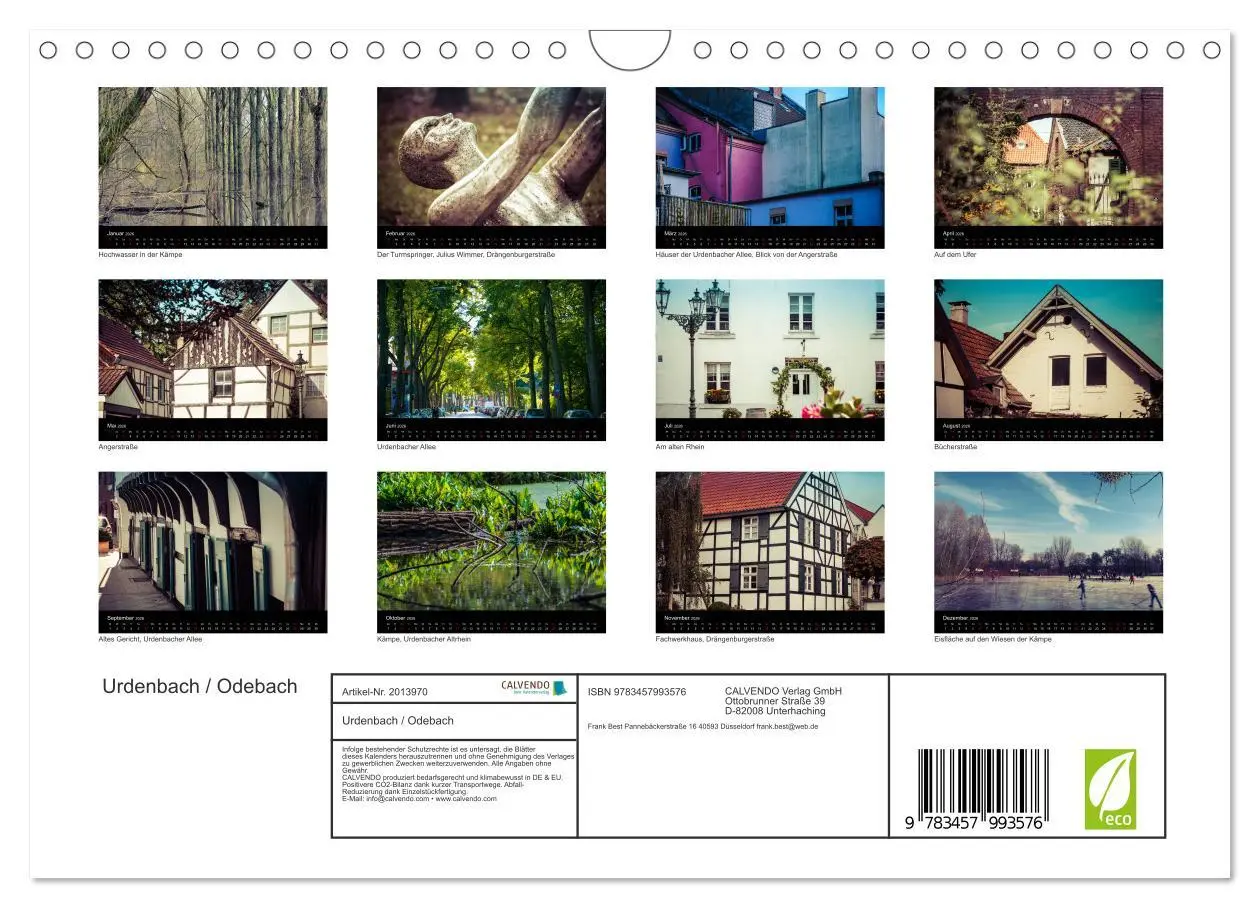
Task: Click caption 'Häuser der Urdenbacher Allee, Blick von der Angerstraße'
Action: click(747, 255)
